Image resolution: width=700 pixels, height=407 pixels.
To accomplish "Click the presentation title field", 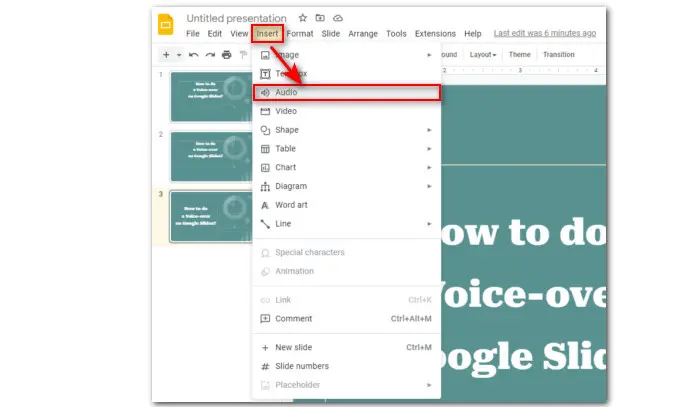I will [x=236, y=18].
